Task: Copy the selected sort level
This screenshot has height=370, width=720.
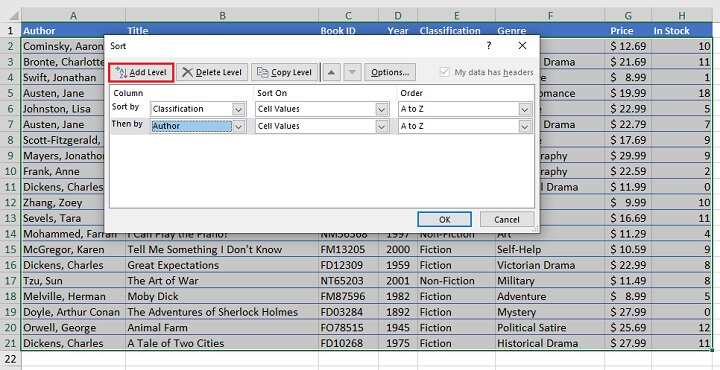Action: click(285, 73)
